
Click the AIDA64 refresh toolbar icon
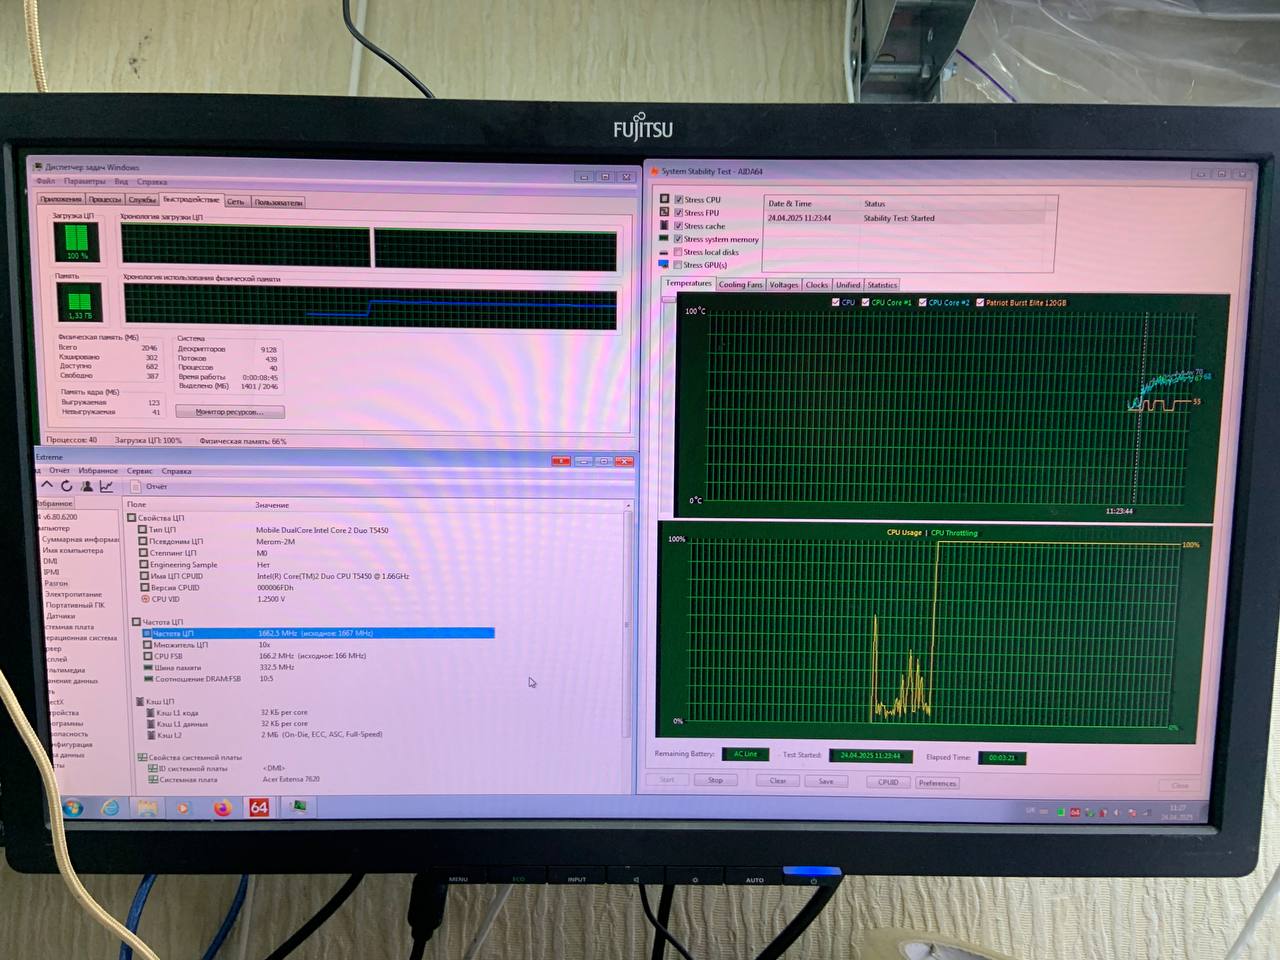point(67,486)
